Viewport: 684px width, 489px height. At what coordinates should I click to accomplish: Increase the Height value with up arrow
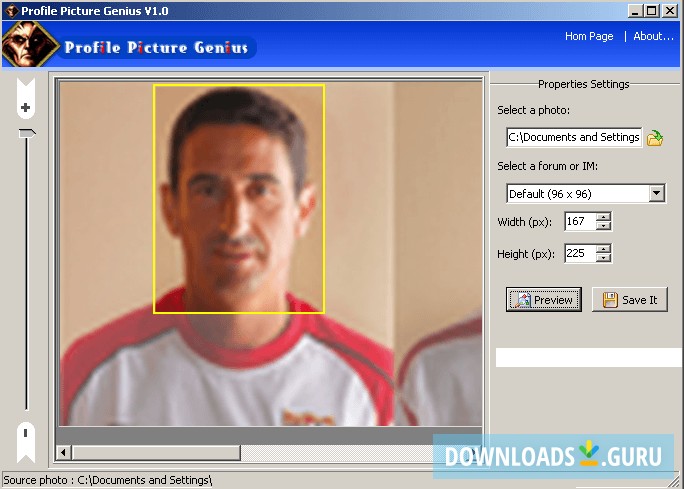coord(603,249)
